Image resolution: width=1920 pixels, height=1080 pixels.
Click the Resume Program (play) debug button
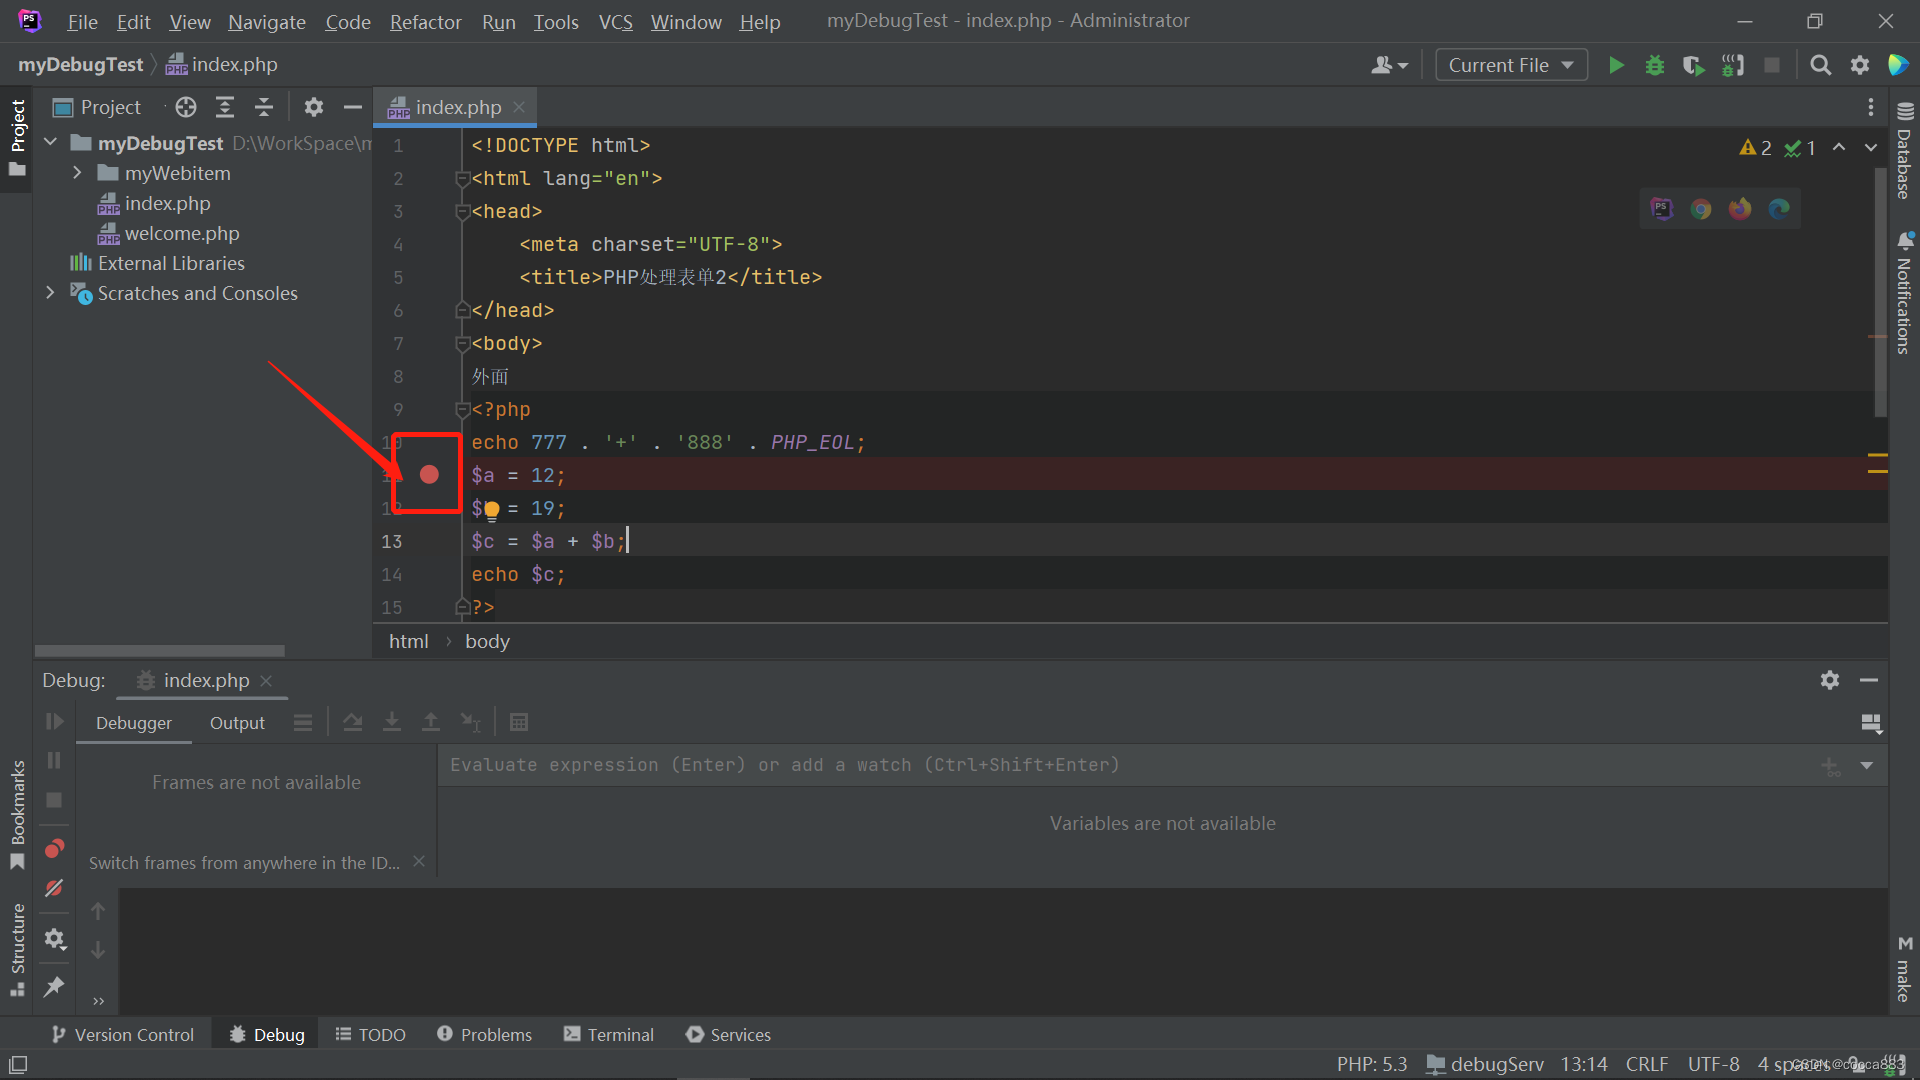(x=54, y=721)
